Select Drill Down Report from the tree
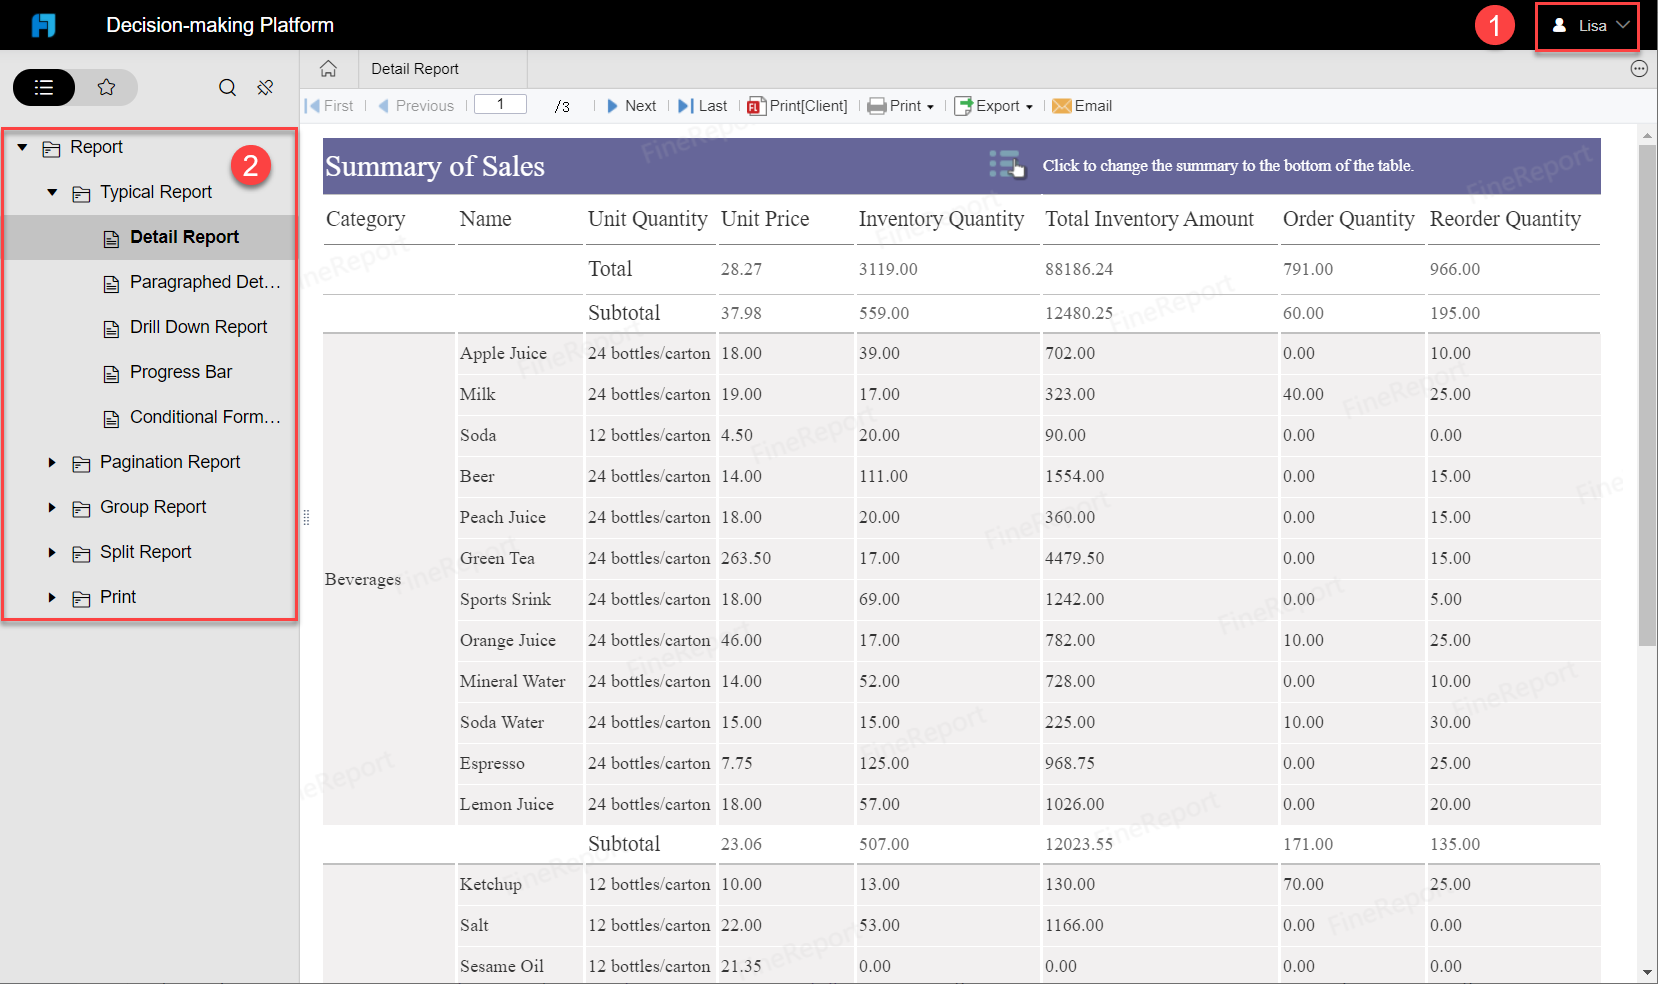The image size is (1658, 984). [198, 327]
